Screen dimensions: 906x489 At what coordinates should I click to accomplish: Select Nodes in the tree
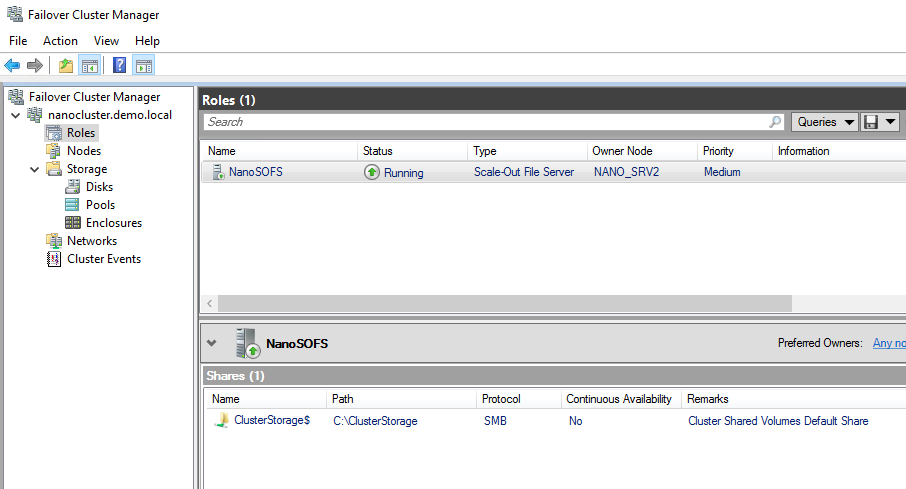tap(84, 151)
